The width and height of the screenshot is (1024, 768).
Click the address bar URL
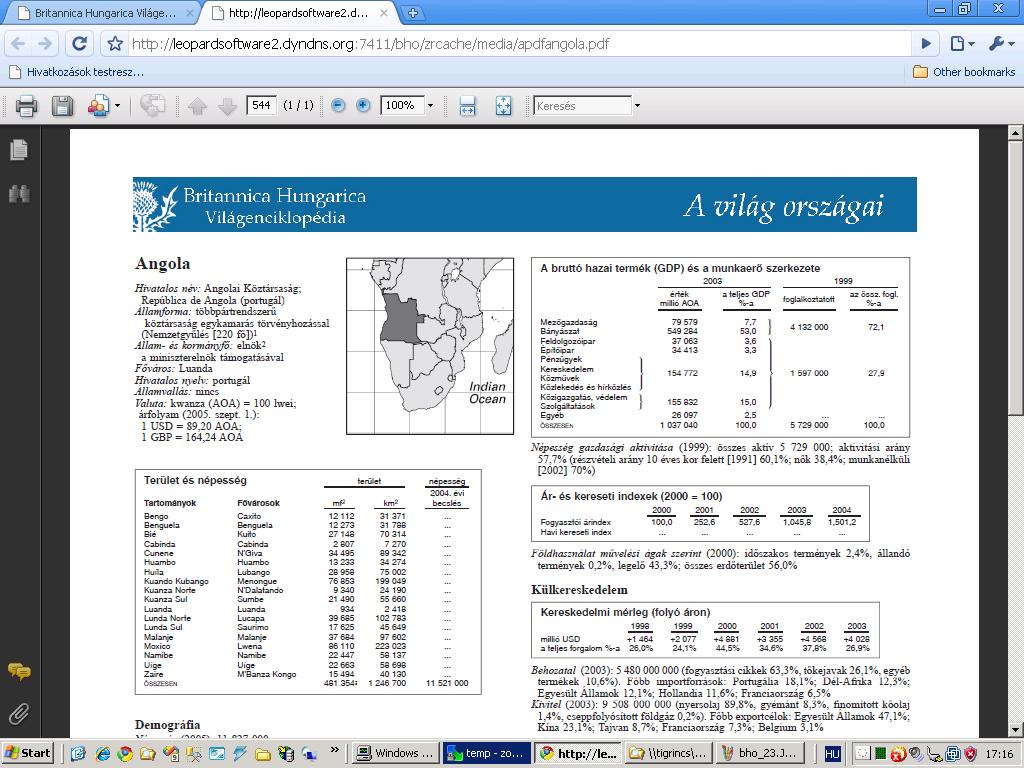coord(370,44)
